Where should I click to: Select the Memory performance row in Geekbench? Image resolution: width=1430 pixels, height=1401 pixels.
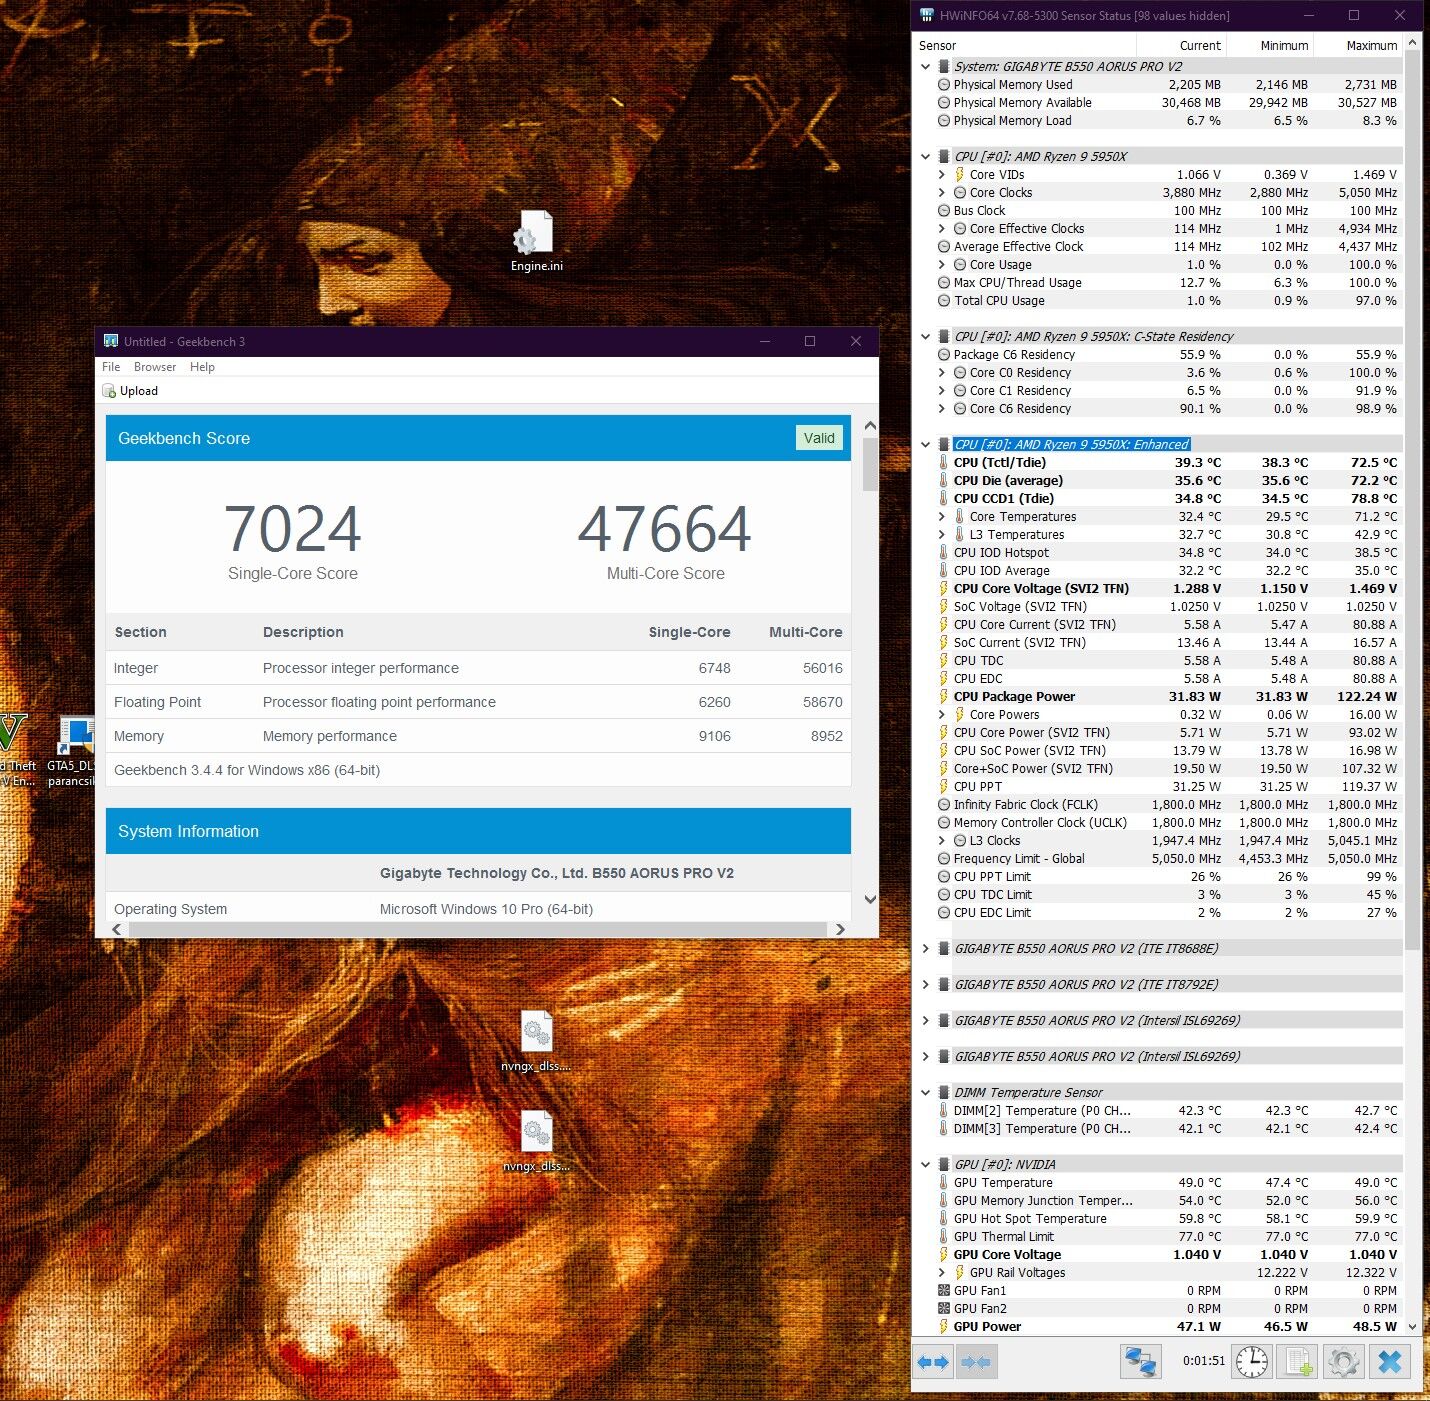(x=478, y=736)
